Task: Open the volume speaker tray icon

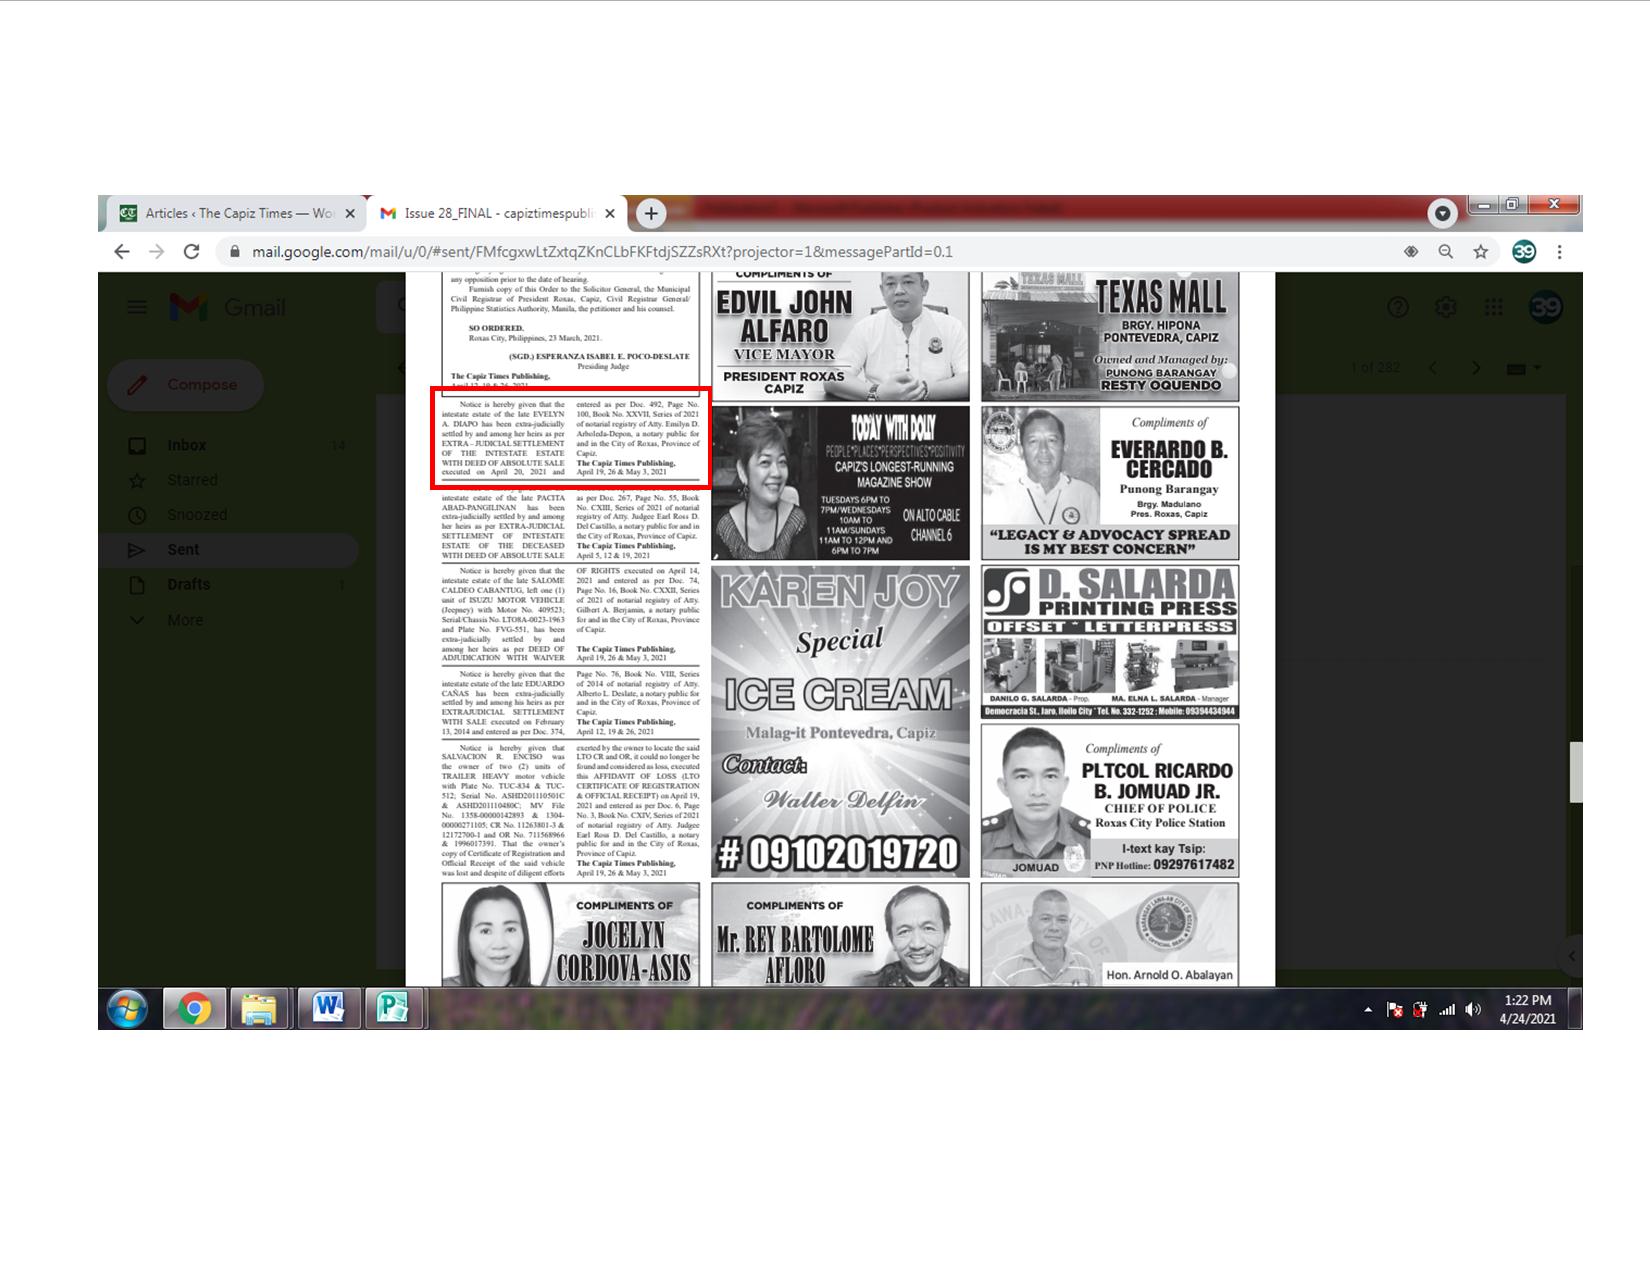Action: (1473, 1010)
